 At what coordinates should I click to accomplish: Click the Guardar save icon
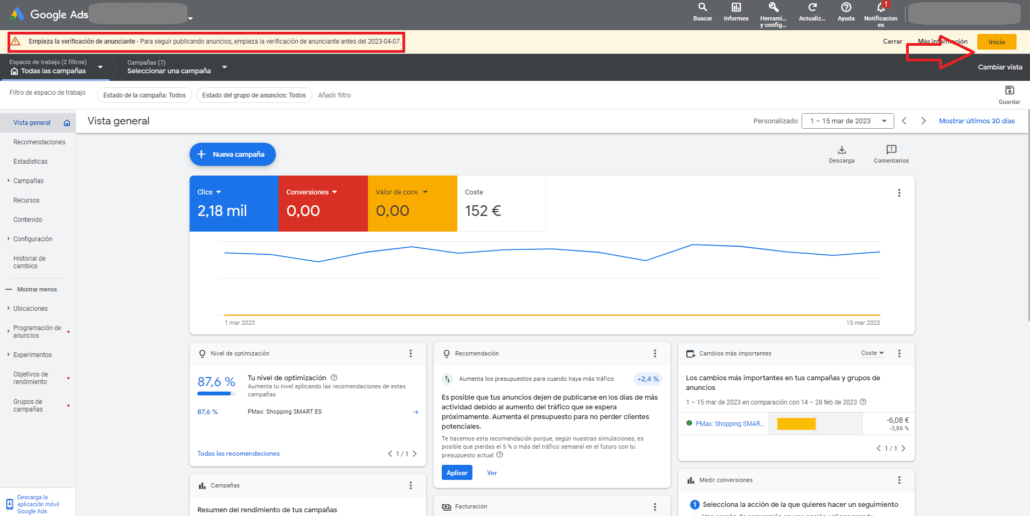click(1009, 91)
